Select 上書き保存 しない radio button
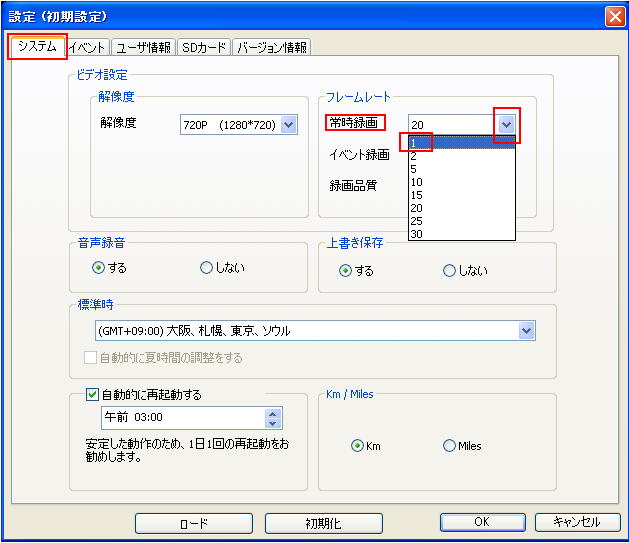 tap(449, 271)
